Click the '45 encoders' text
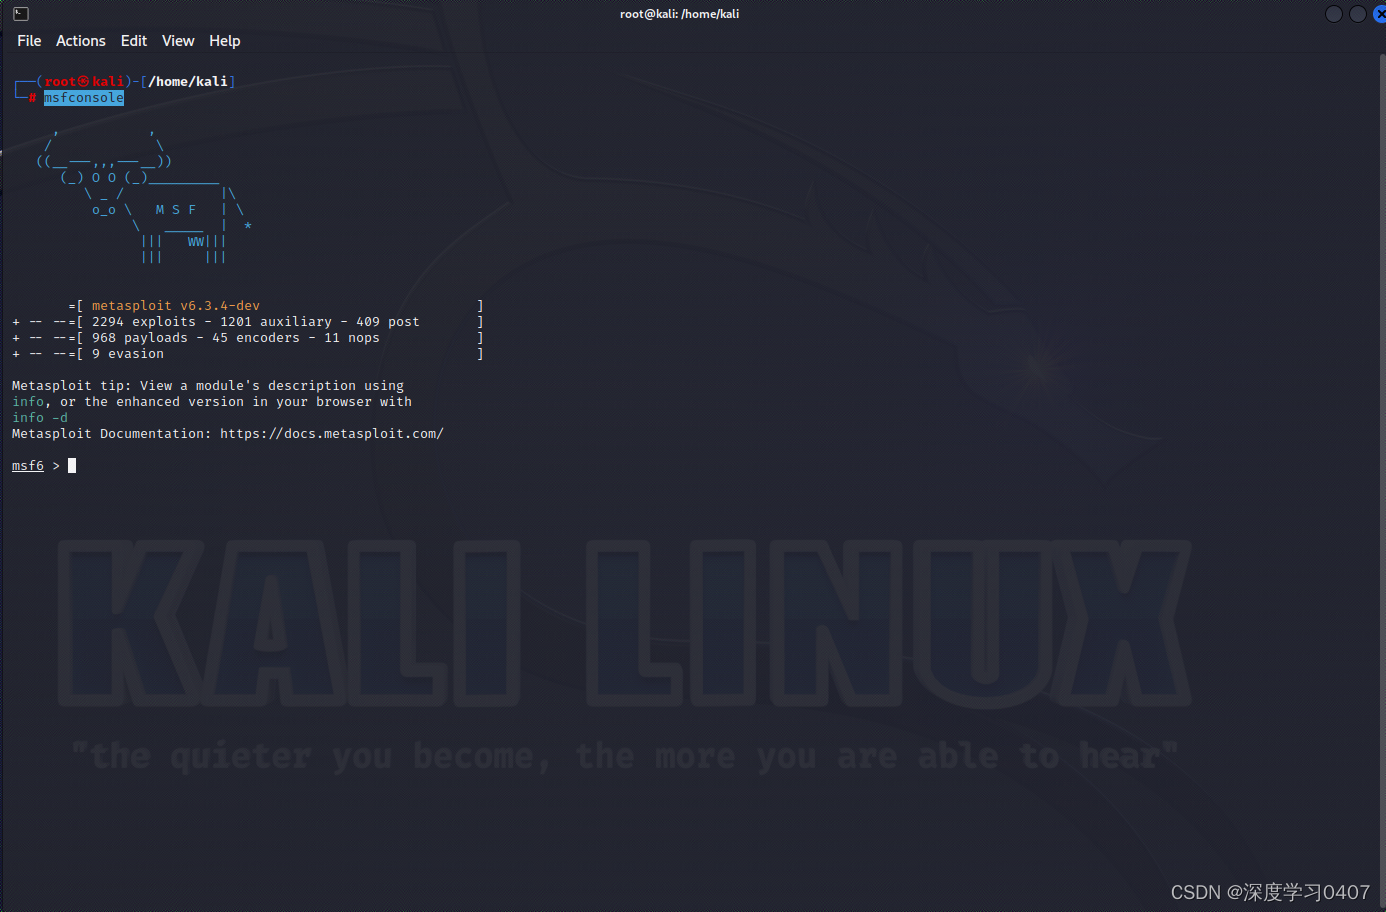Image resolution: width=1386 pixels, height=912 pixels. point(256,338)
